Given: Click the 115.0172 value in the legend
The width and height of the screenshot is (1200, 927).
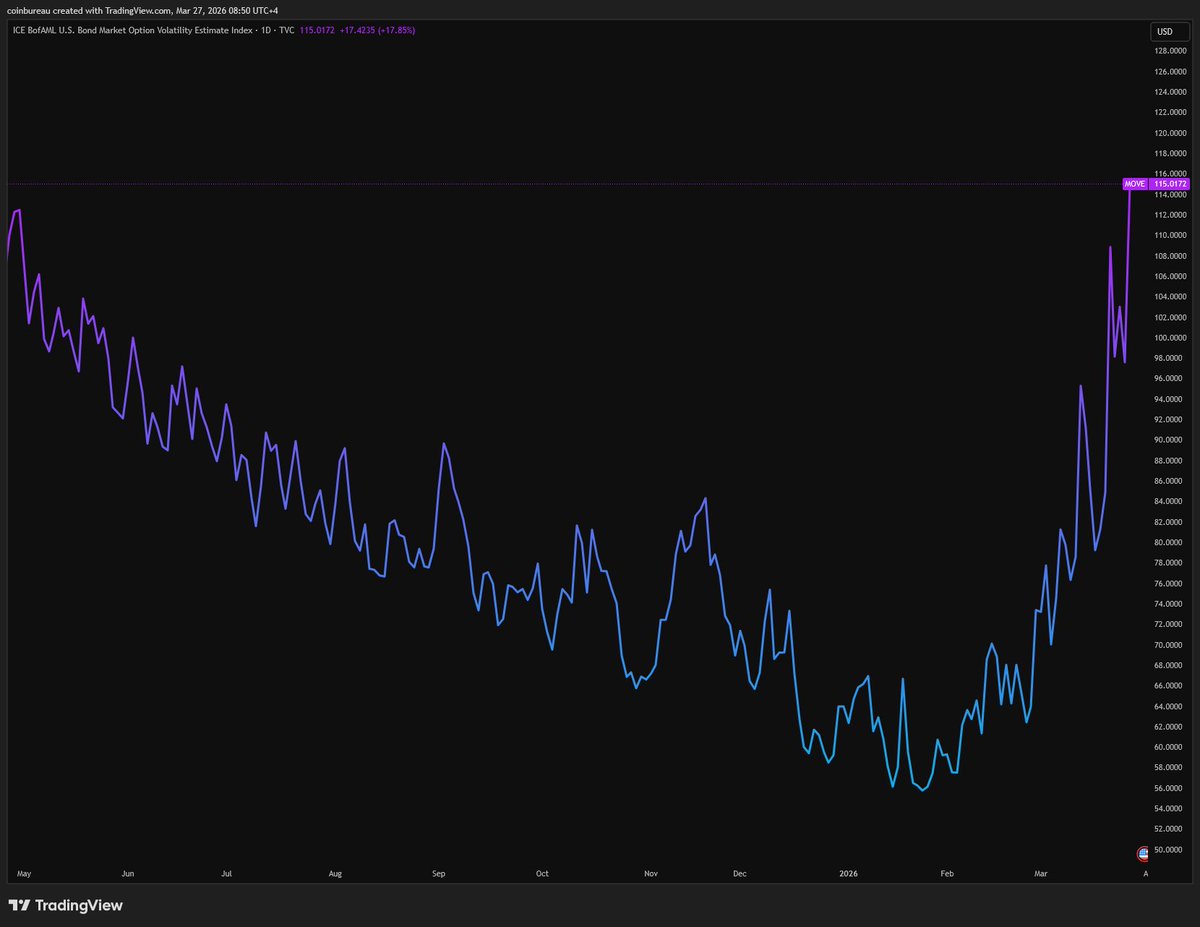Looking at the screenshot, I should pos(317,30).
